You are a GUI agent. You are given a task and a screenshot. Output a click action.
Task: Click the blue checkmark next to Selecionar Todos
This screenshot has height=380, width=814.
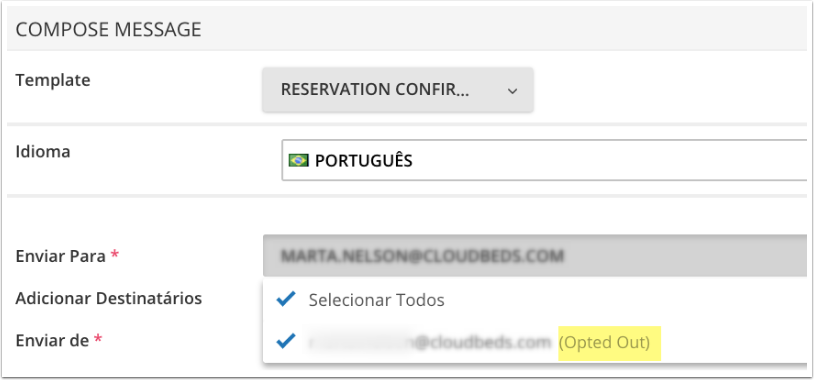pos(286,299)
